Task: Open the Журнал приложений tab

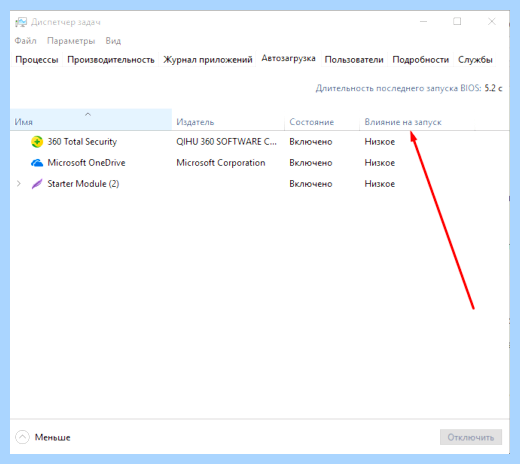Action: point(208,60)
